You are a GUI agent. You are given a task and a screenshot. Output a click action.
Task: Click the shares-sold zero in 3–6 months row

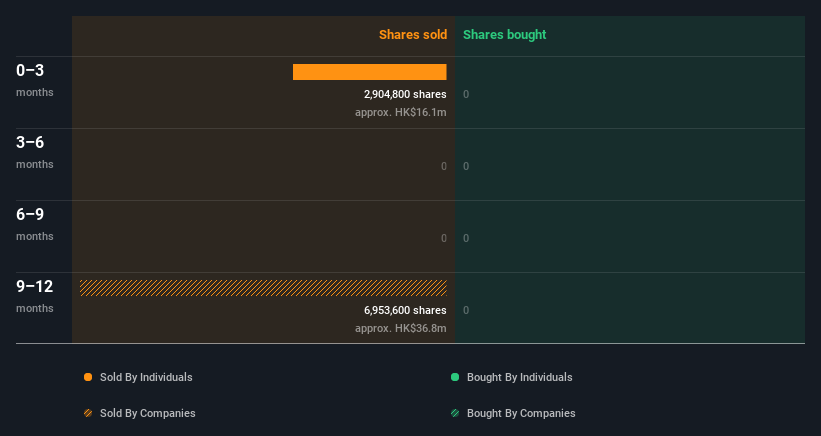[444, 166]
